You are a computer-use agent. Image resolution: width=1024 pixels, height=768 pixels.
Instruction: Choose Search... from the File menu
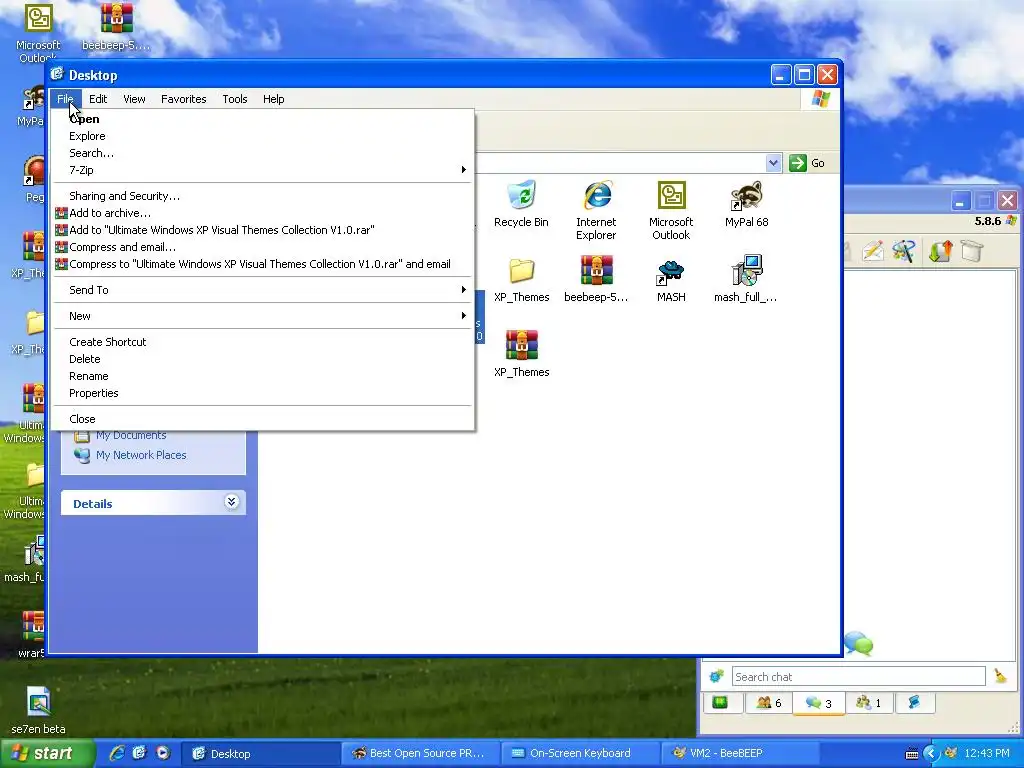(x=263, y=153)
